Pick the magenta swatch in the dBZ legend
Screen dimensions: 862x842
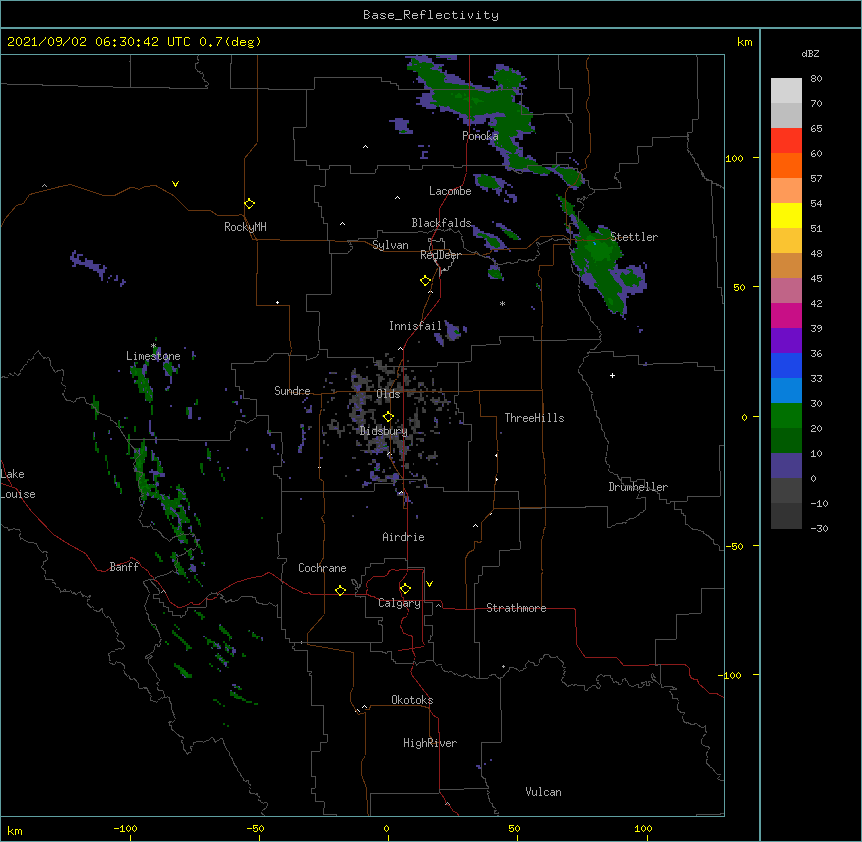786,315
